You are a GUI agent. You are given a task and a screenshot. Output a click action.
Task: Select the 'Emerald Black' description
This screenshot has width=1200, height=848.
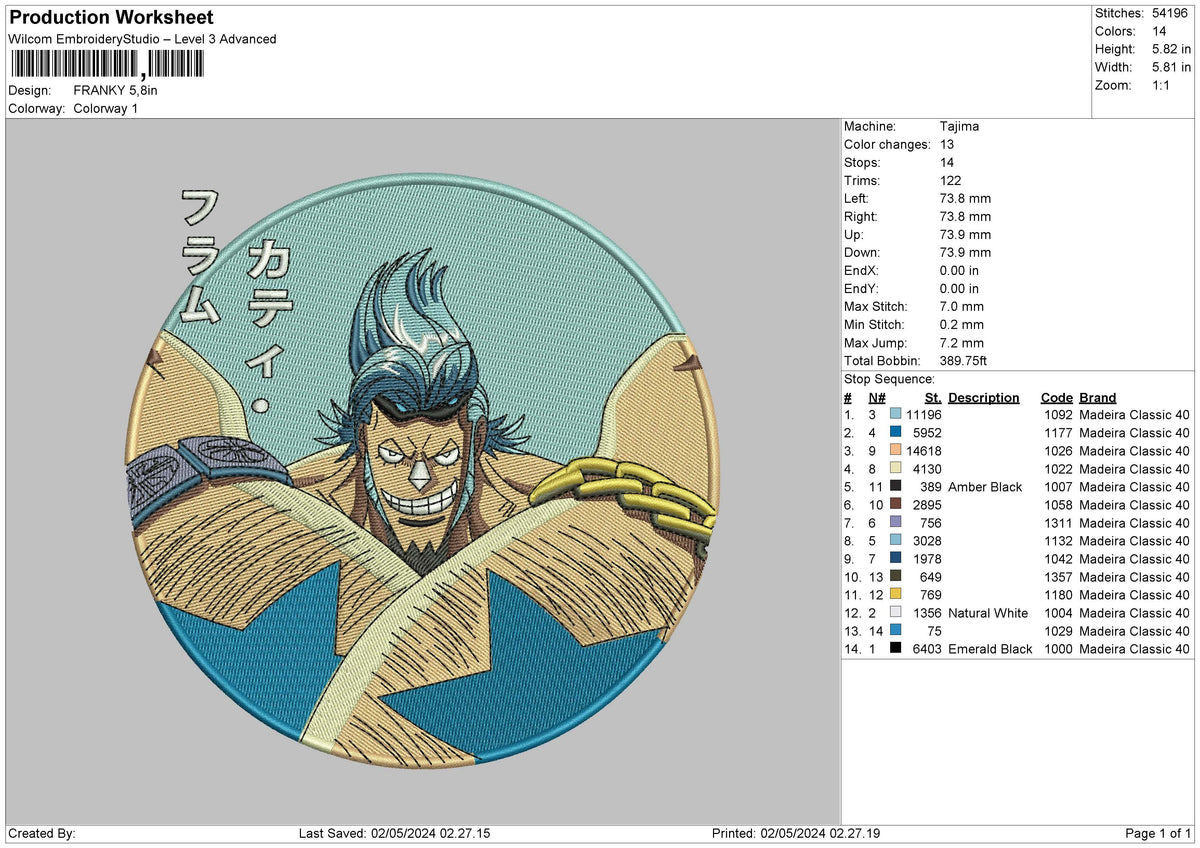[990, 649]
